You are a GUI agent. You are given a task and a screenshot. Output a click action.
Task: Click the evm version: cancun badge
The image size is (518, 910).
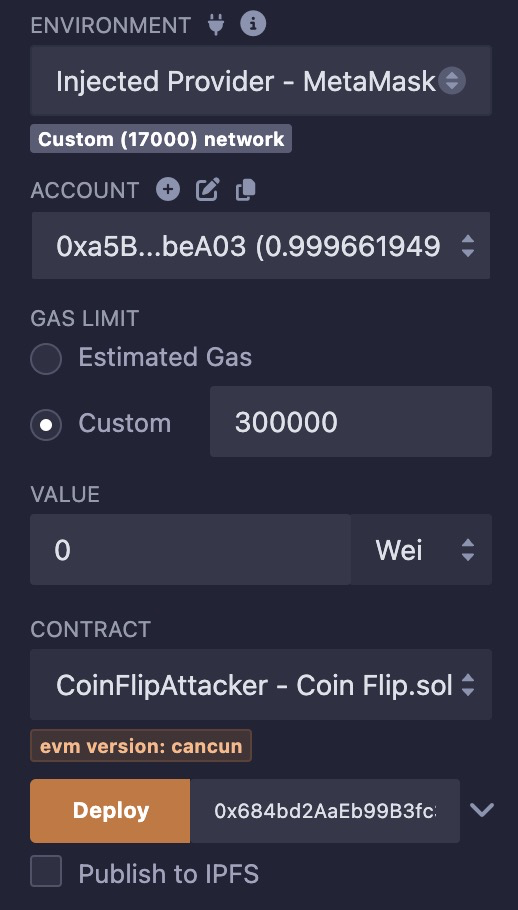(141, 746)
